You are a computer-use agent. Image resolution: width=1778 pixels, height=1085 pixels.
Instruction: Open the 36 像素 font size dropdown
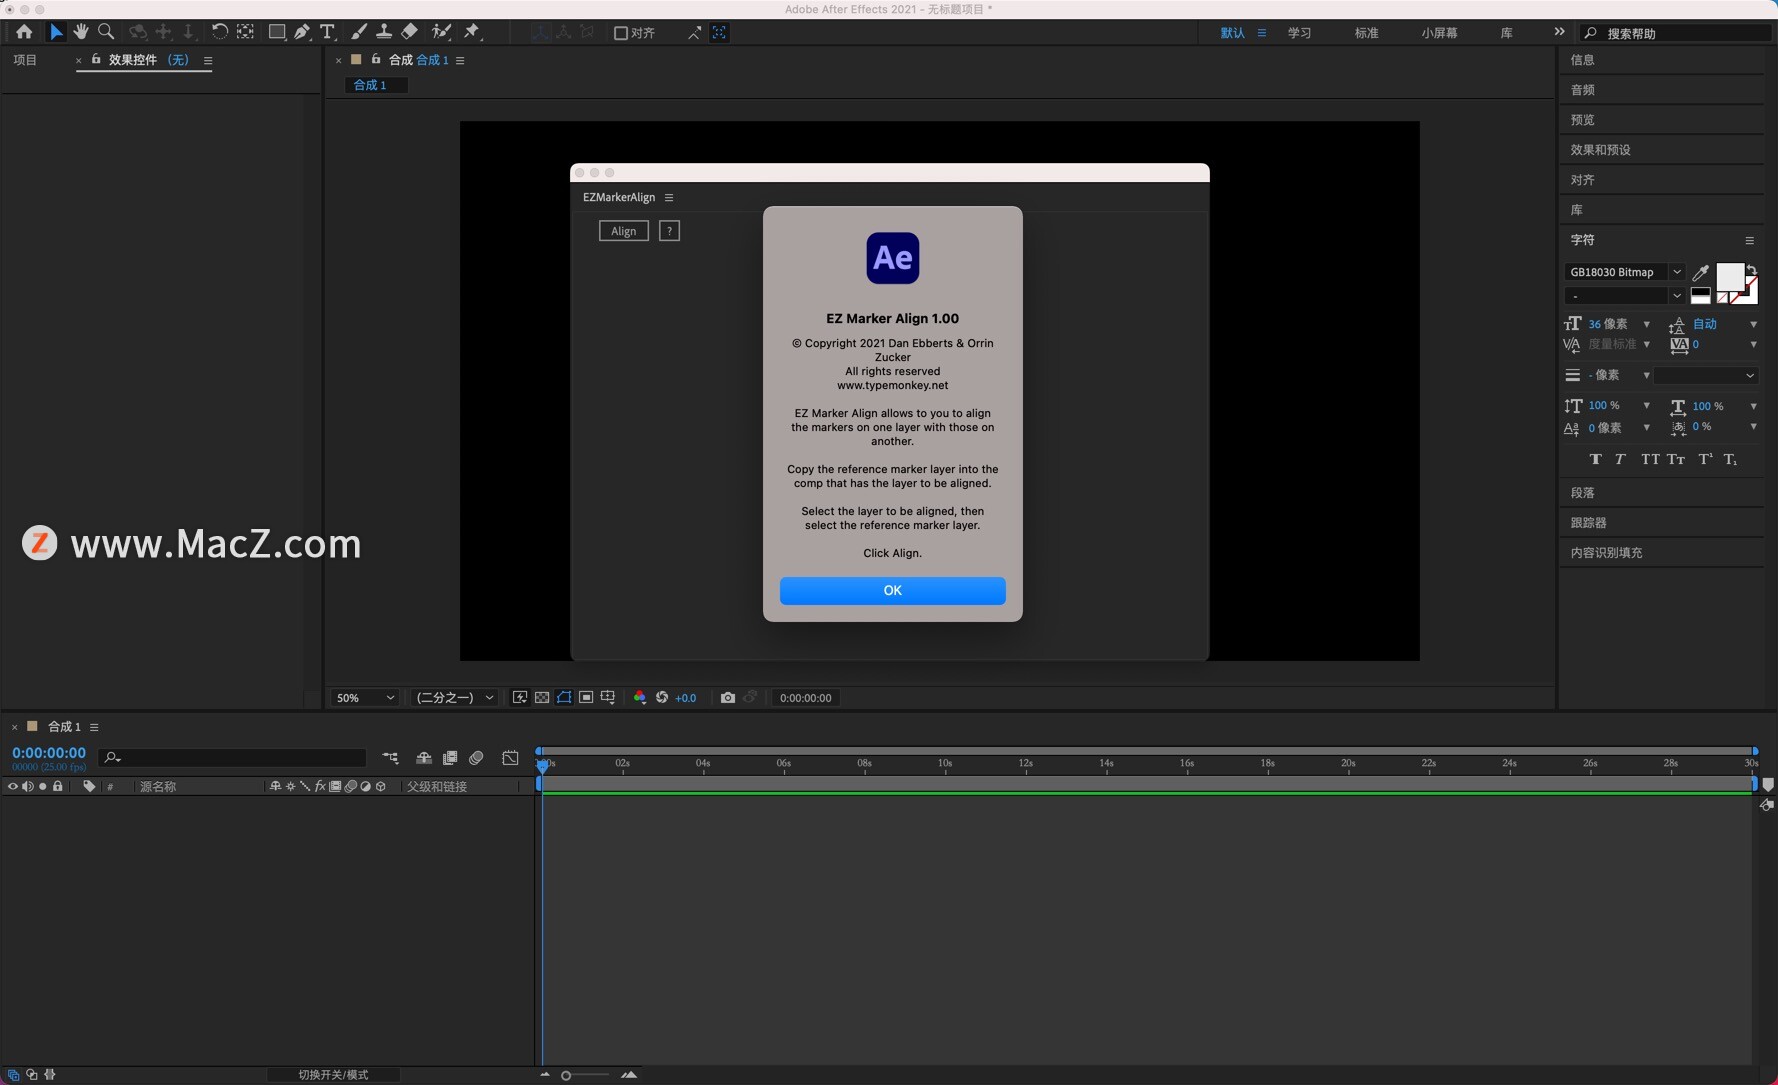click(1646, 324)
